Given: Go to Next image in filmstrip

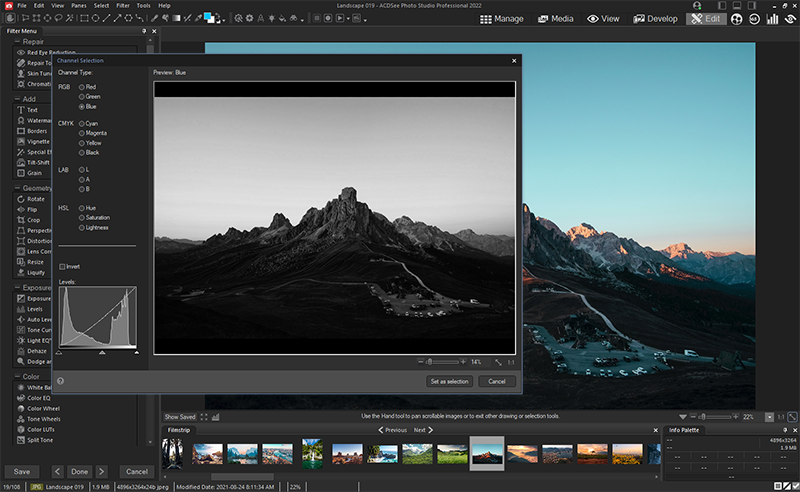Looking at the screenshot, I should point(423,430).
